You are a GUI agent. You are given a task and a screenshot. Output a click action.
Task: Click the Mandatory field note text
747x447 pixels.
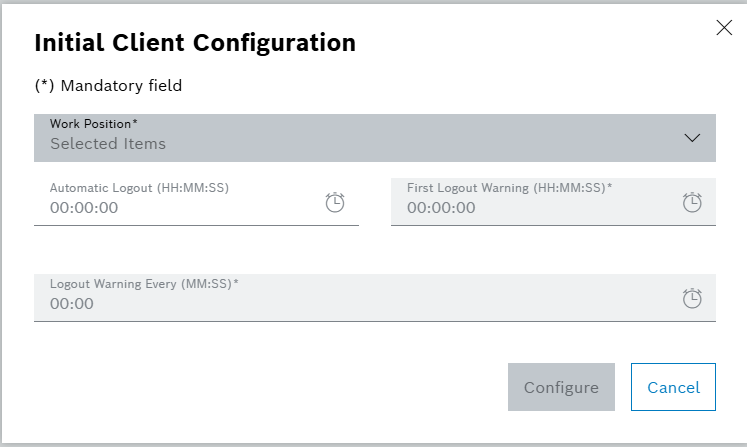click(108, 86)
